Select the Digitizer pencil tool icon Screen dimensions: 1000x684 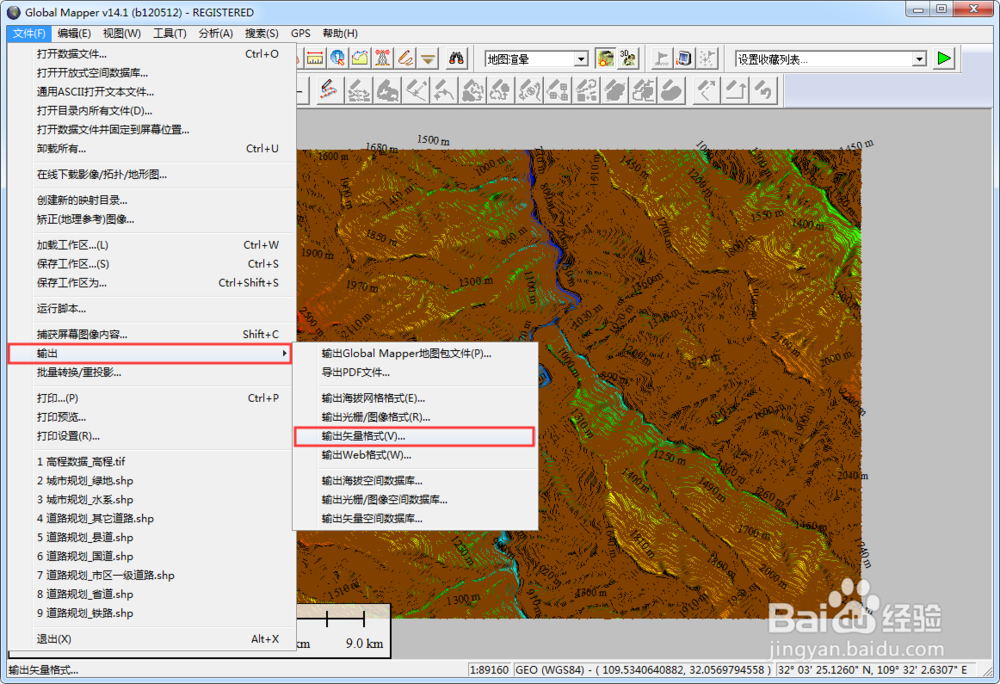pos(405,59)
